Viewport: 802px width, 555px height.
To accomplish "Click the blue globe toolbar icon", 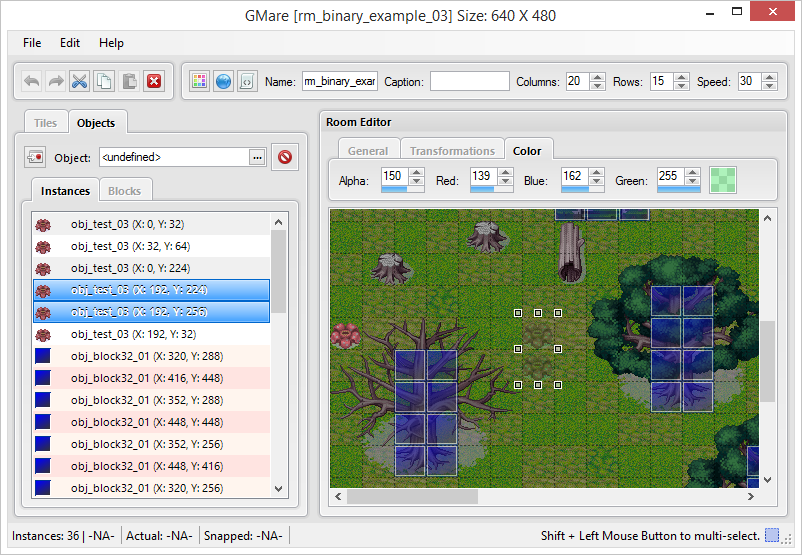I will click(x=224, y=81).
